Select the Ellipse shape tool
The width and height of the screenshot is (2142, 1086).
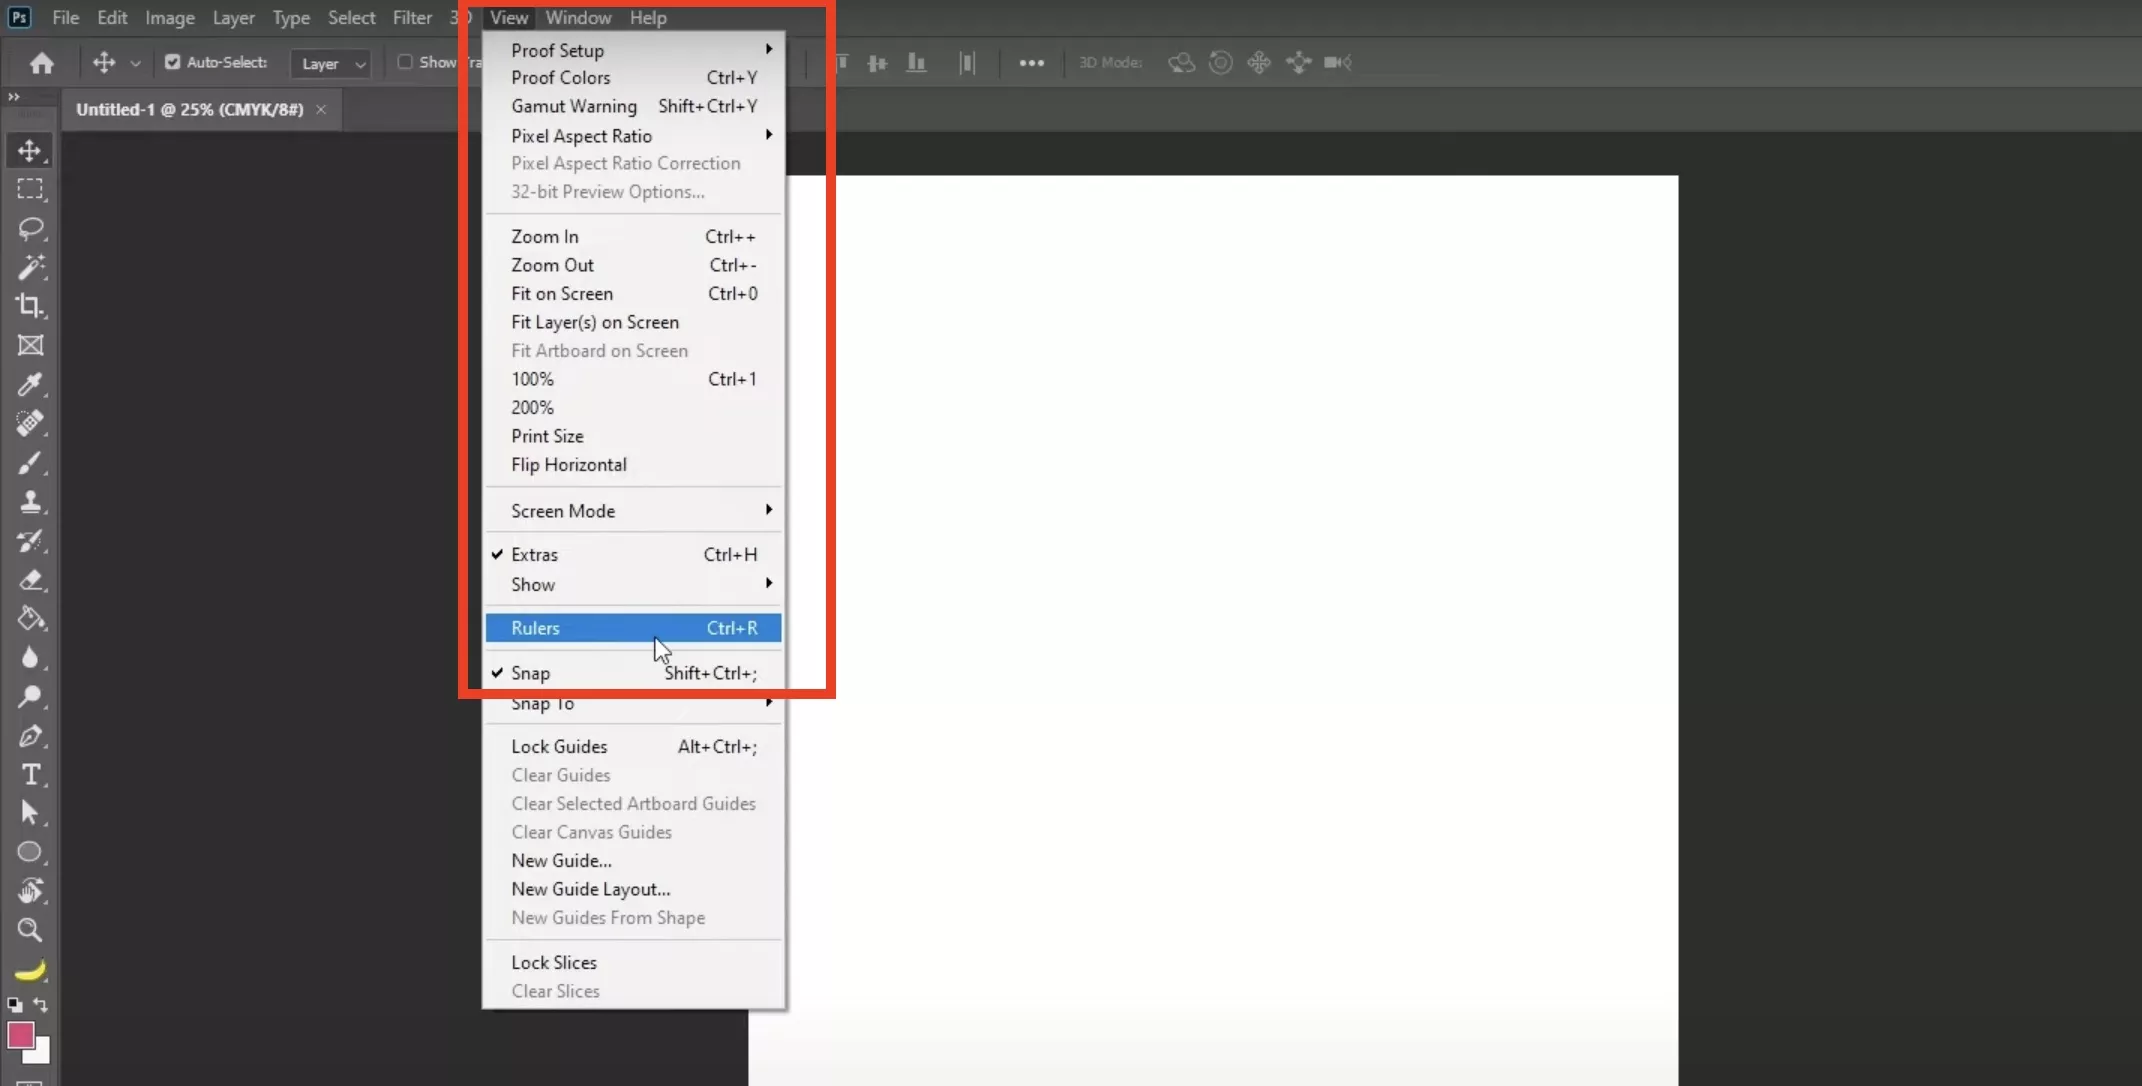coord(30,852)
